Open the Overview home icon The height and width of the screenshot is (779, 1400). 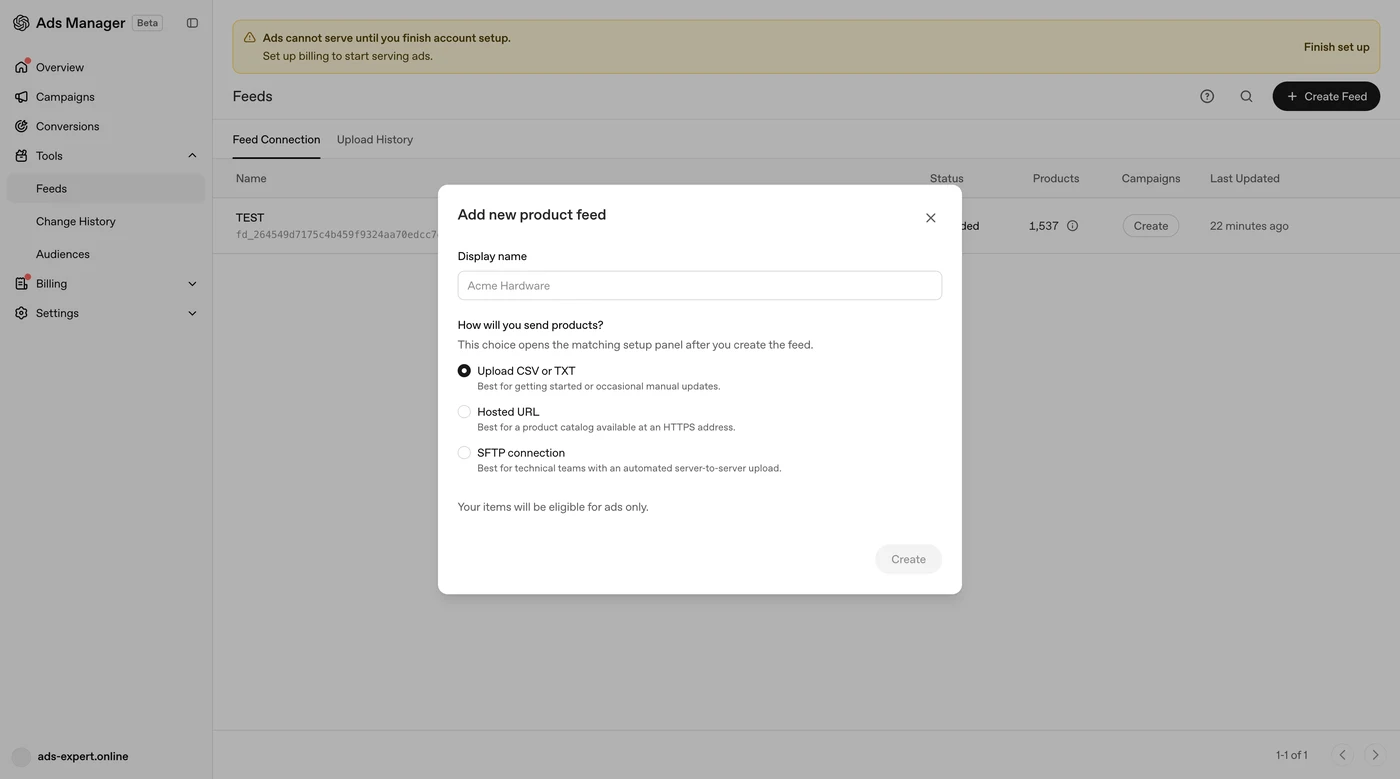(x=21, y=67)
